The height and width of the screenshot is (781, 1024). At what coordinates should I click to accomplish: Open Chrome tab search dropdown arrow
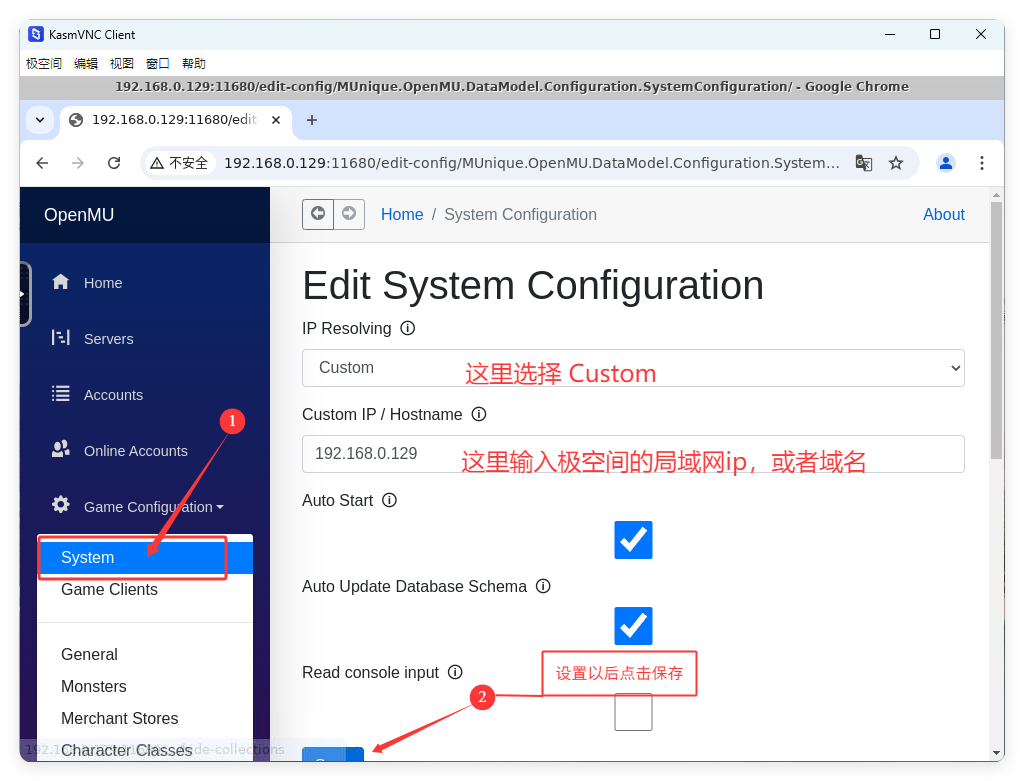(40, 120)
